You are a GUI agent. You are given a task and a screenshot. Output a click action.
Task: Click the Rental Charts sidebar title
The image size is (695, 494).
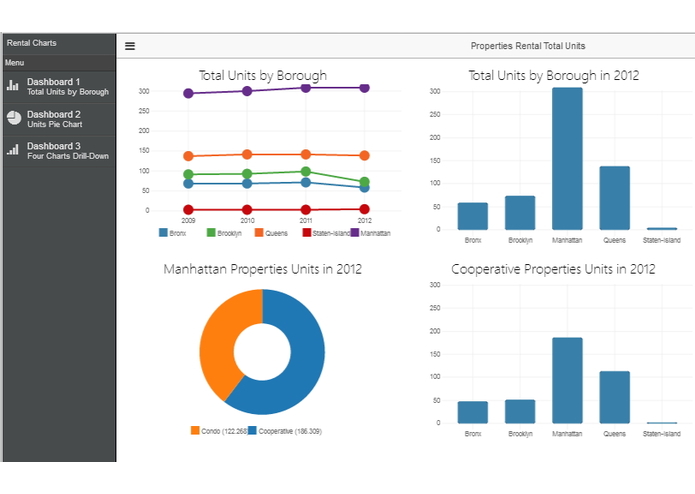pyautogui.click(x=31, y=43)
